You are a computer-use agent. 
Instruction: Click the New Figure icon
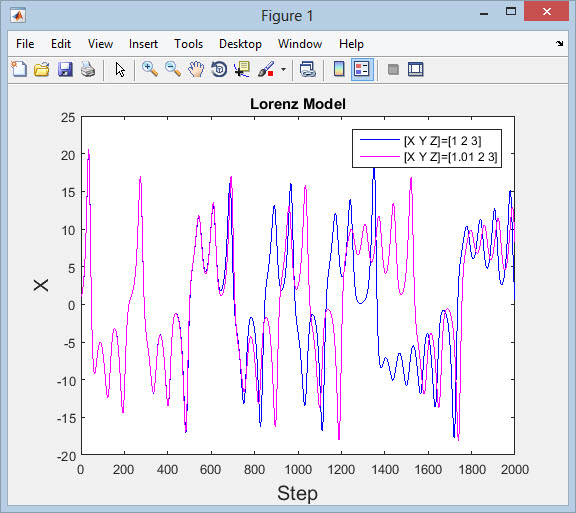[x=19, y=69]
